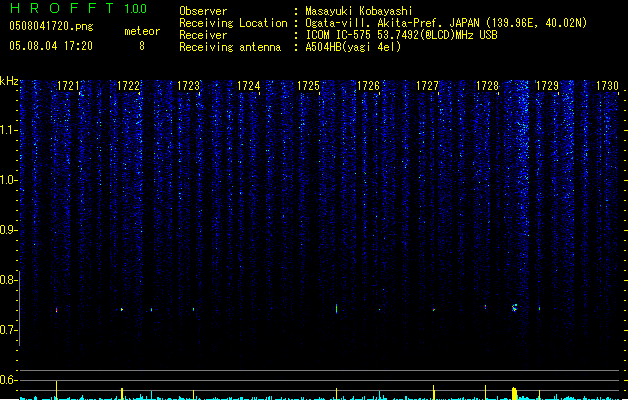Click the 0.7 kHz axis label
Screen dimensions: 629x400
8,330
